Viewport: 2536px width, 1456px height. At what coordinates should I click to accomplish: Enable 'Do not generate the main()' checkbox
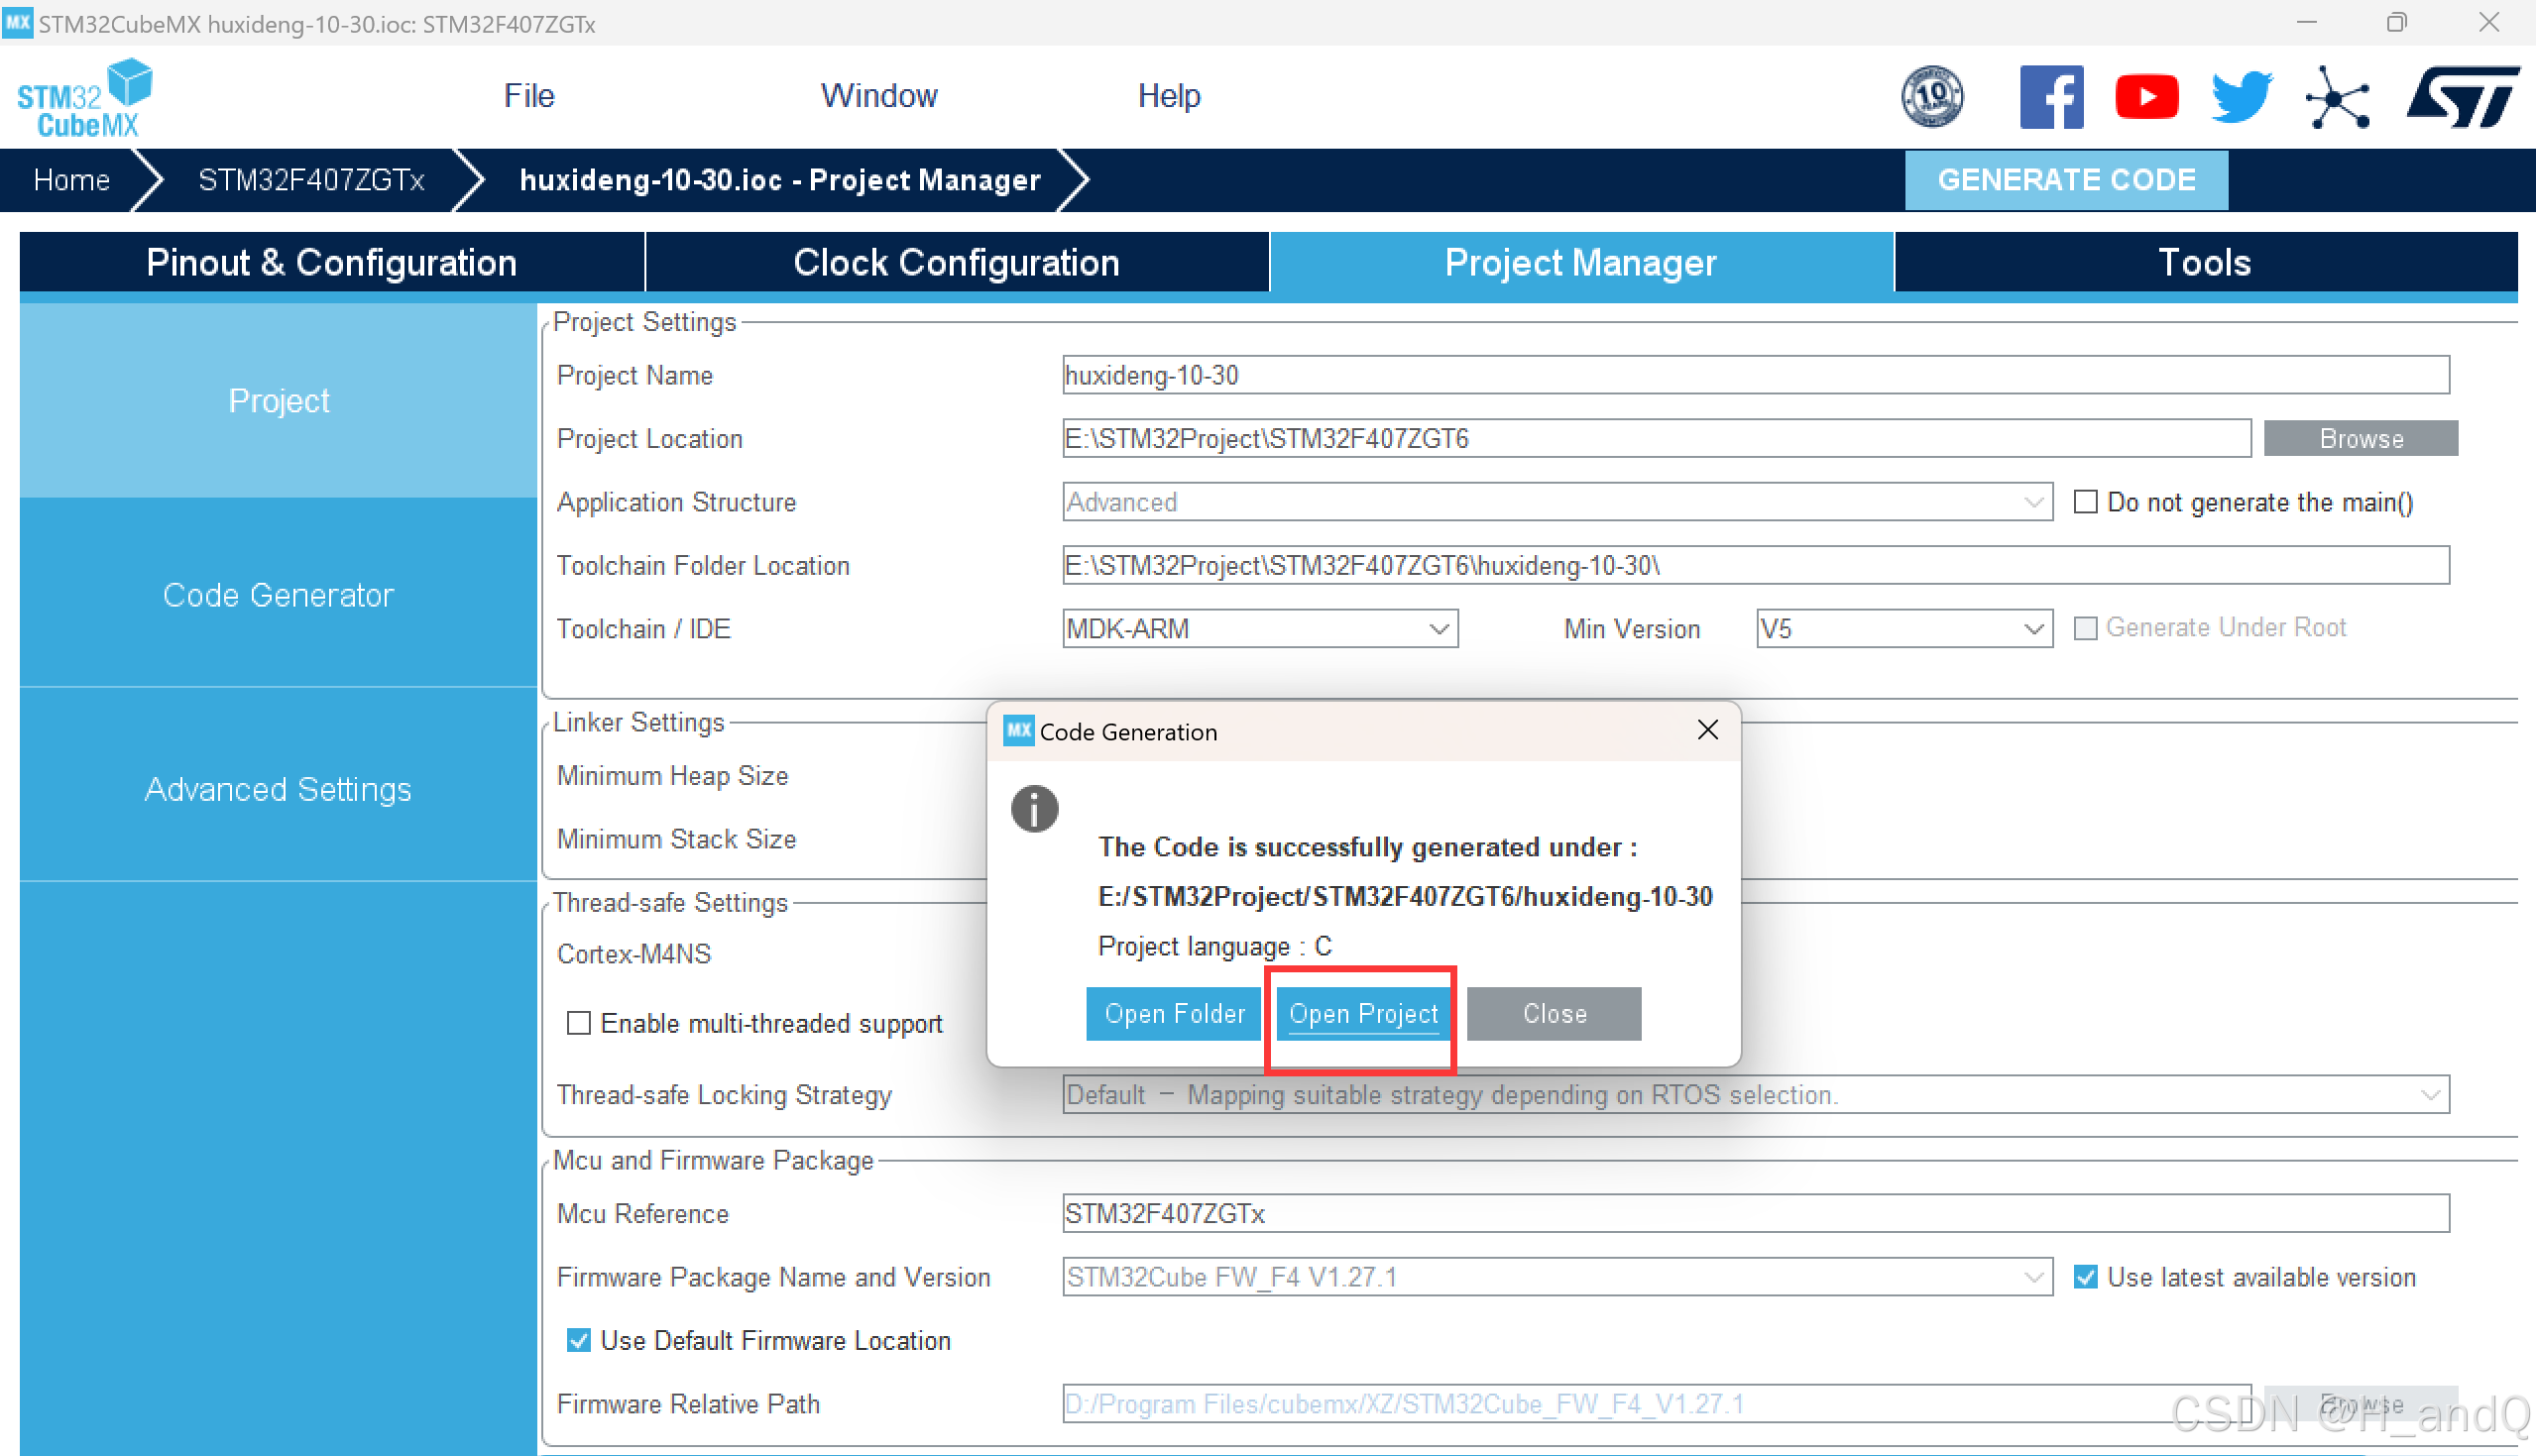[2085, 502]
